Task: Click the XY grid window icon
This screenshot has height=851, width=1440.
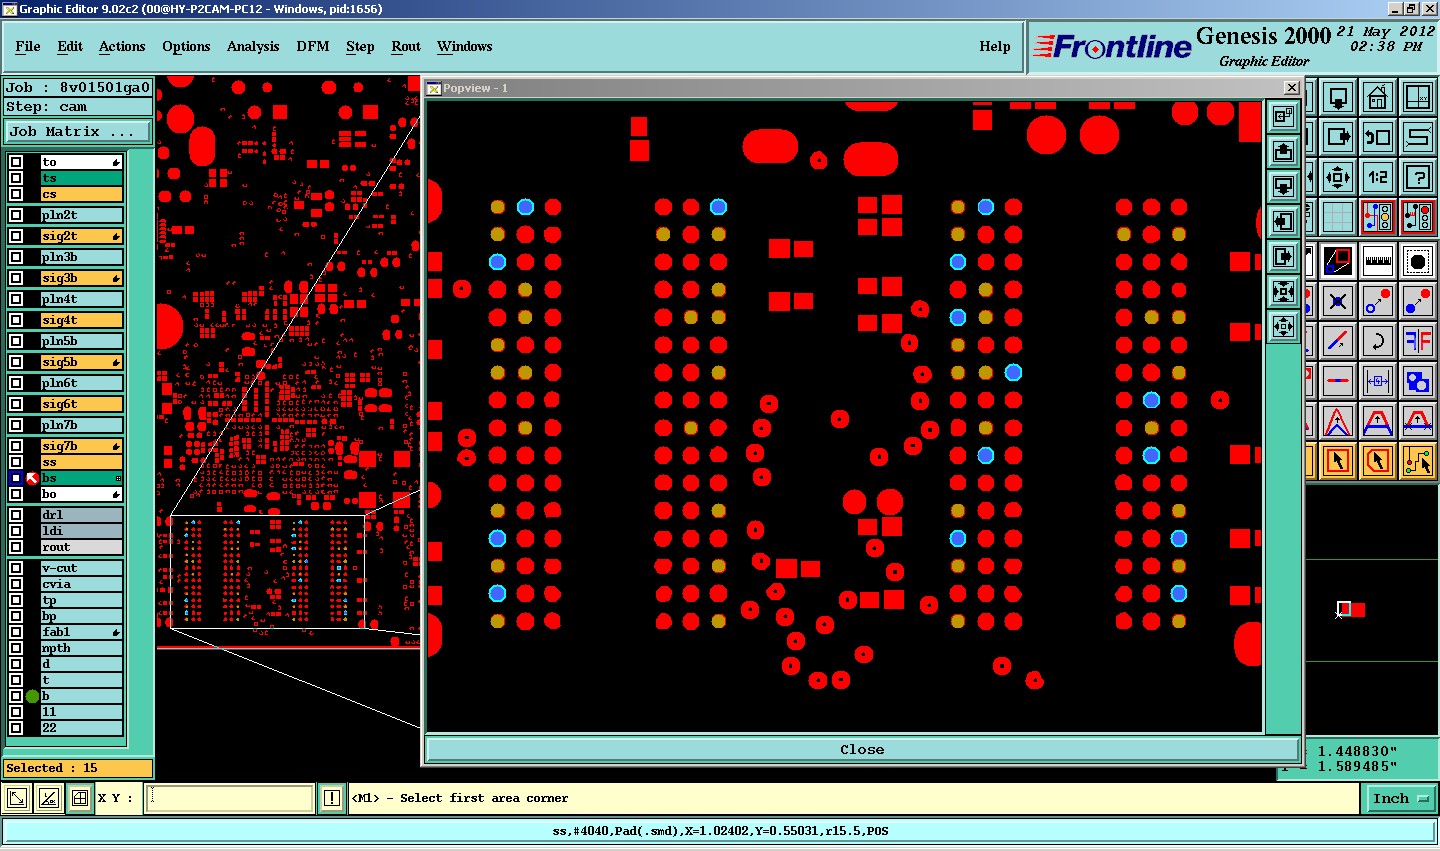Action: pyautogui.click(x=1418, y=98)
